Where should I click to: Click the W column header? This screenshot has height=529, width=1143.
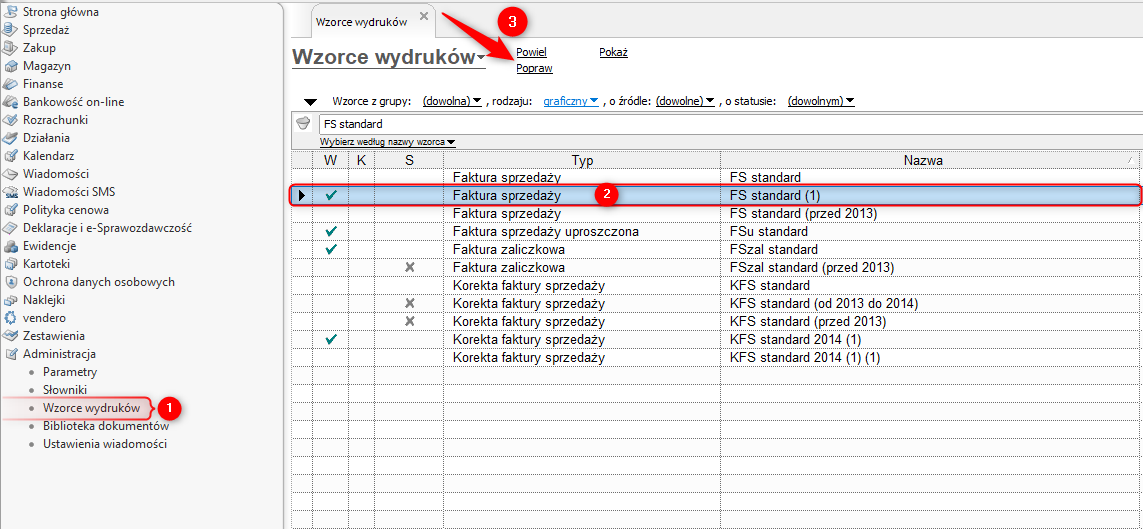(x=332, y=160)
